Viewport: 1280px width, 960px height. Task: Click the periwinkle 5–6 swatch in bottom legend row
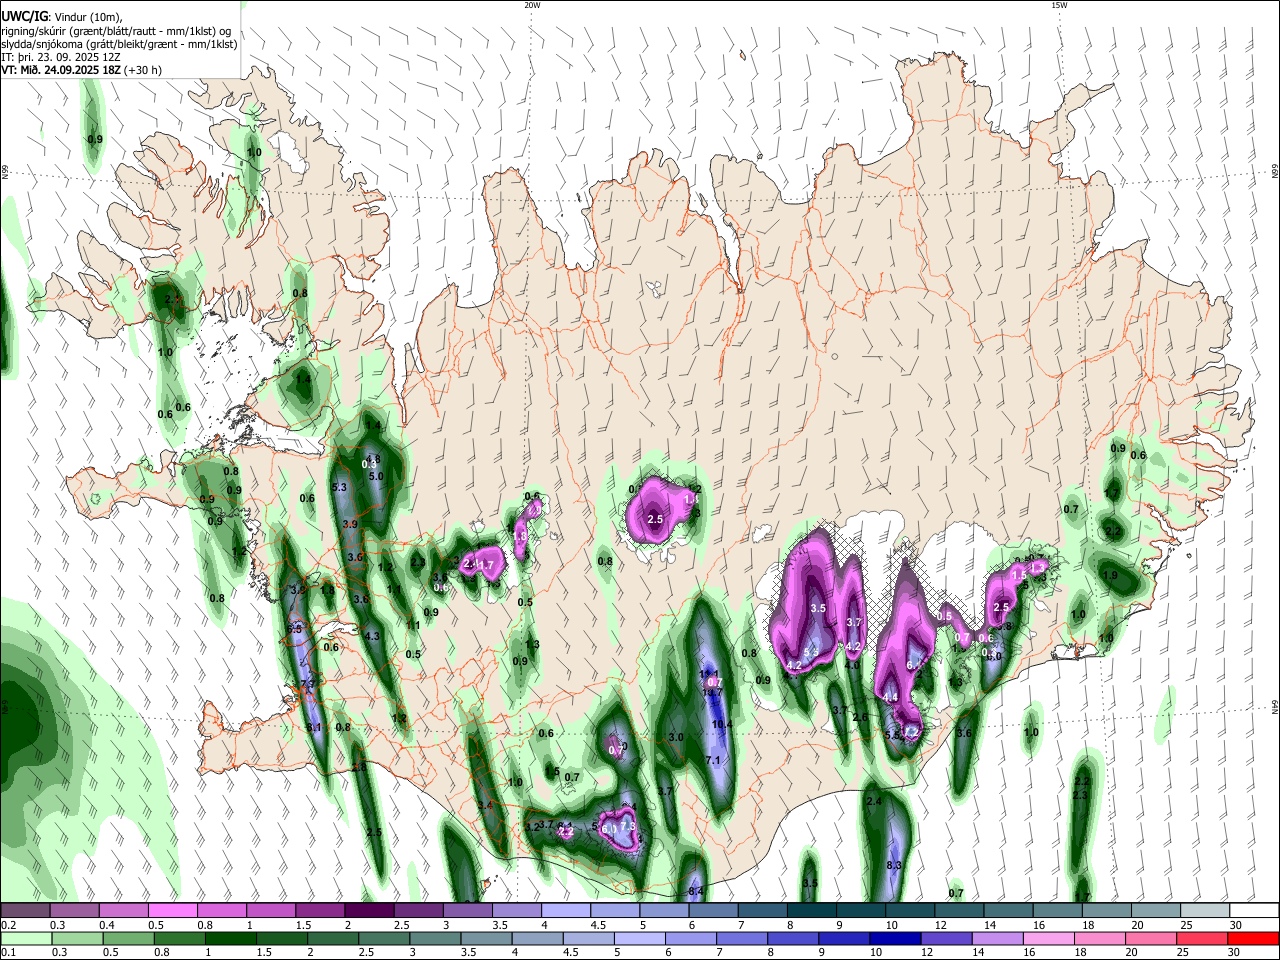point(639,938)
